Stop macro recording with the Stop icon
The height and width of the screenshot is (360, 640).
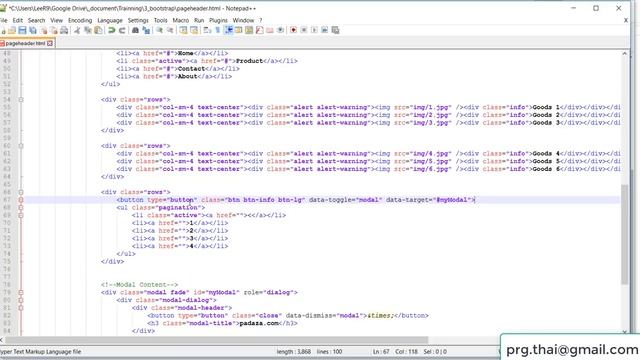(304, 30)
